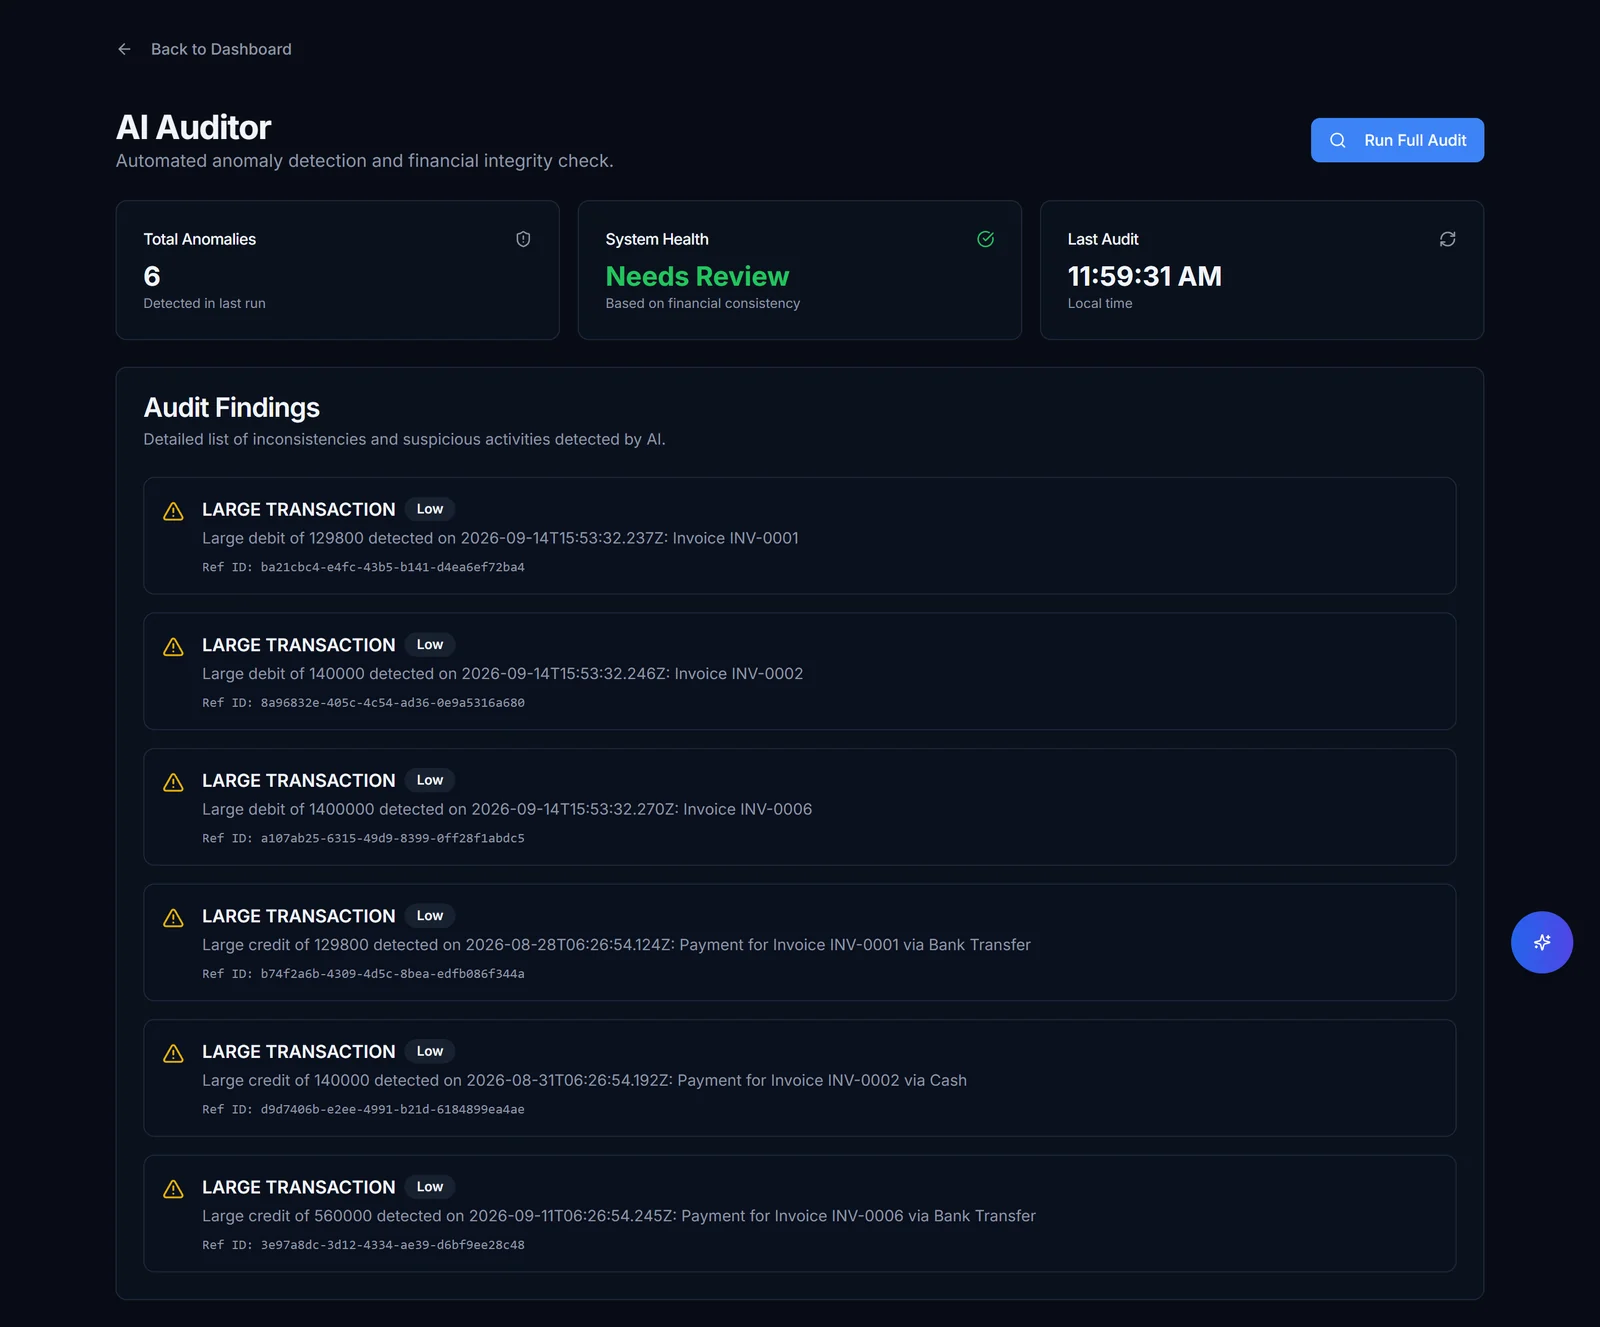Click the Audit Findings heading

click(231, 408)
